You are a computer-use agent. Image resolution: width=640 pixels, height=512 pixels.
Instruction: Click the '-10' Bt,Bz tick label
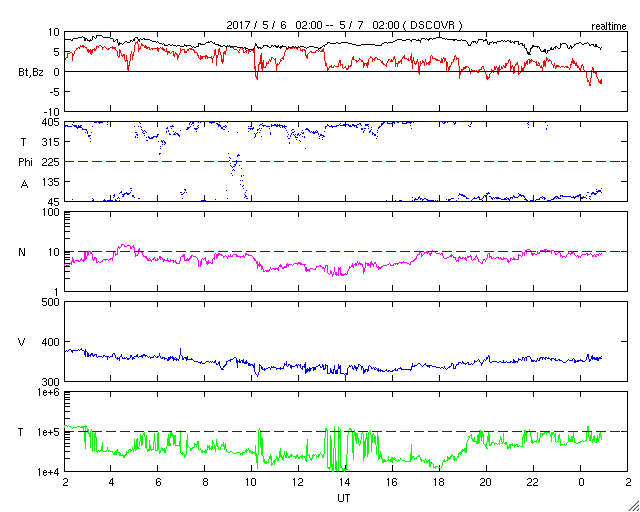52,112
